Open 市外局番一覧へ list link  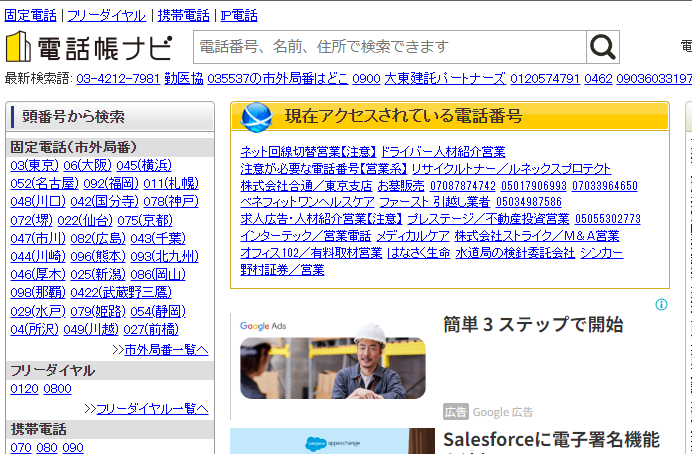166,350
